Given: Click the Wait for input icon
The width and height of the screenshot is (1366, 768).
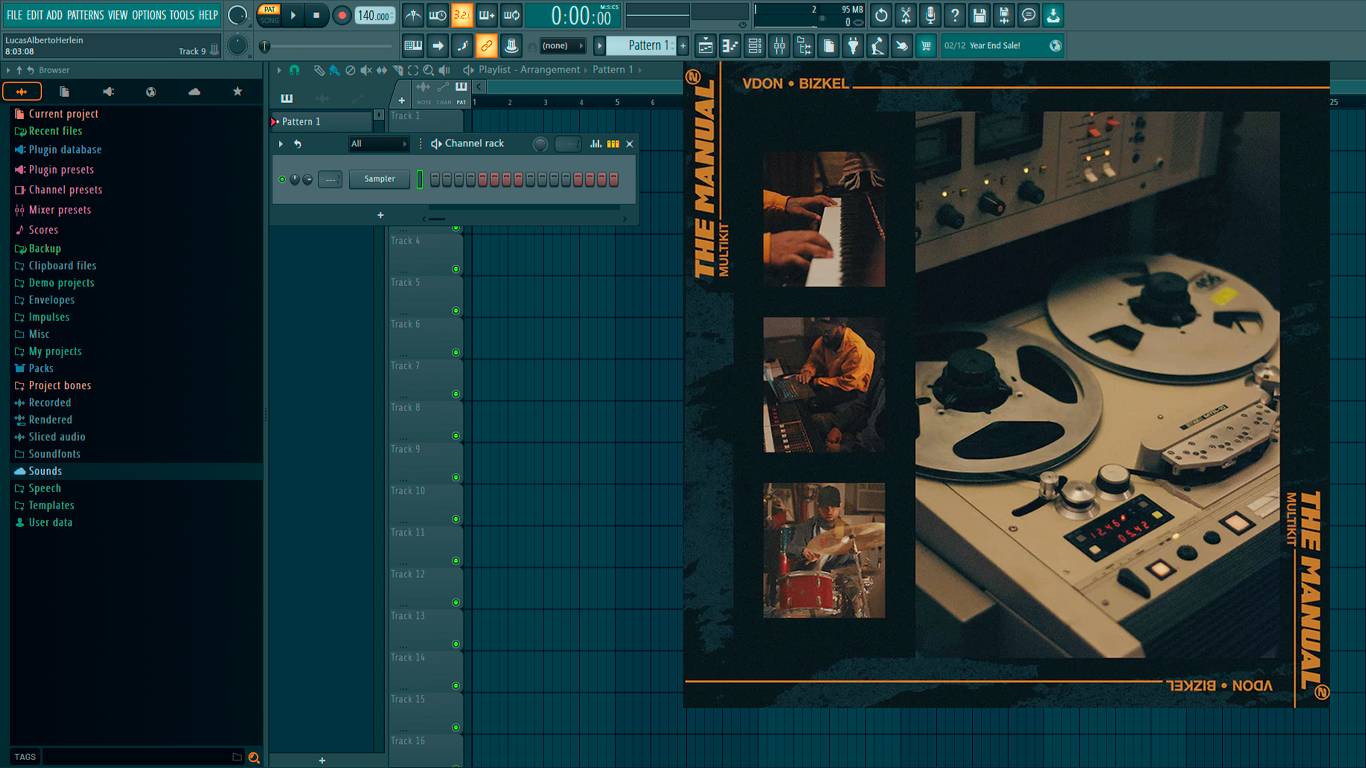Looking at the screenshot, I should coord(437,15).
